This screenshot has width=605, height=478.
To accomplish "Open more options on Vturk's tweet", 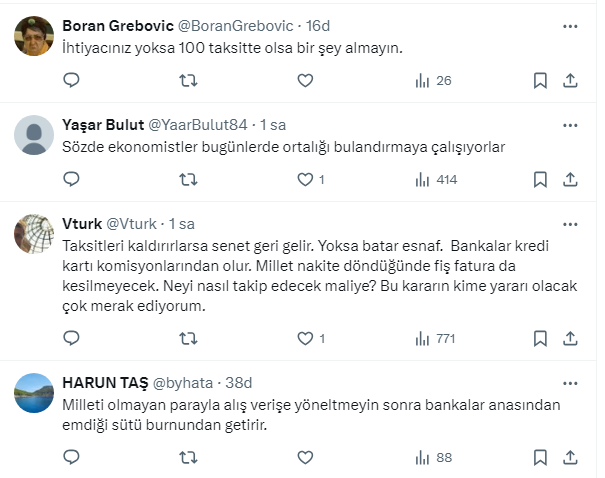I will pos(571,223).
